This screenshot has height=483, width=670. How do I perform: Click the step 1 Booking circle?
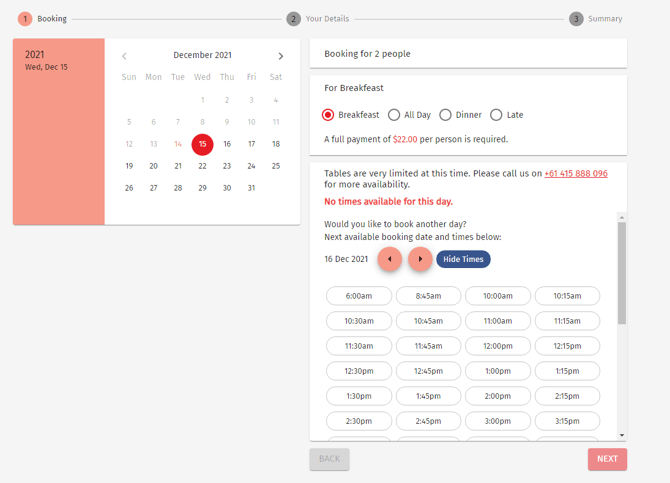tap(25, 19)
